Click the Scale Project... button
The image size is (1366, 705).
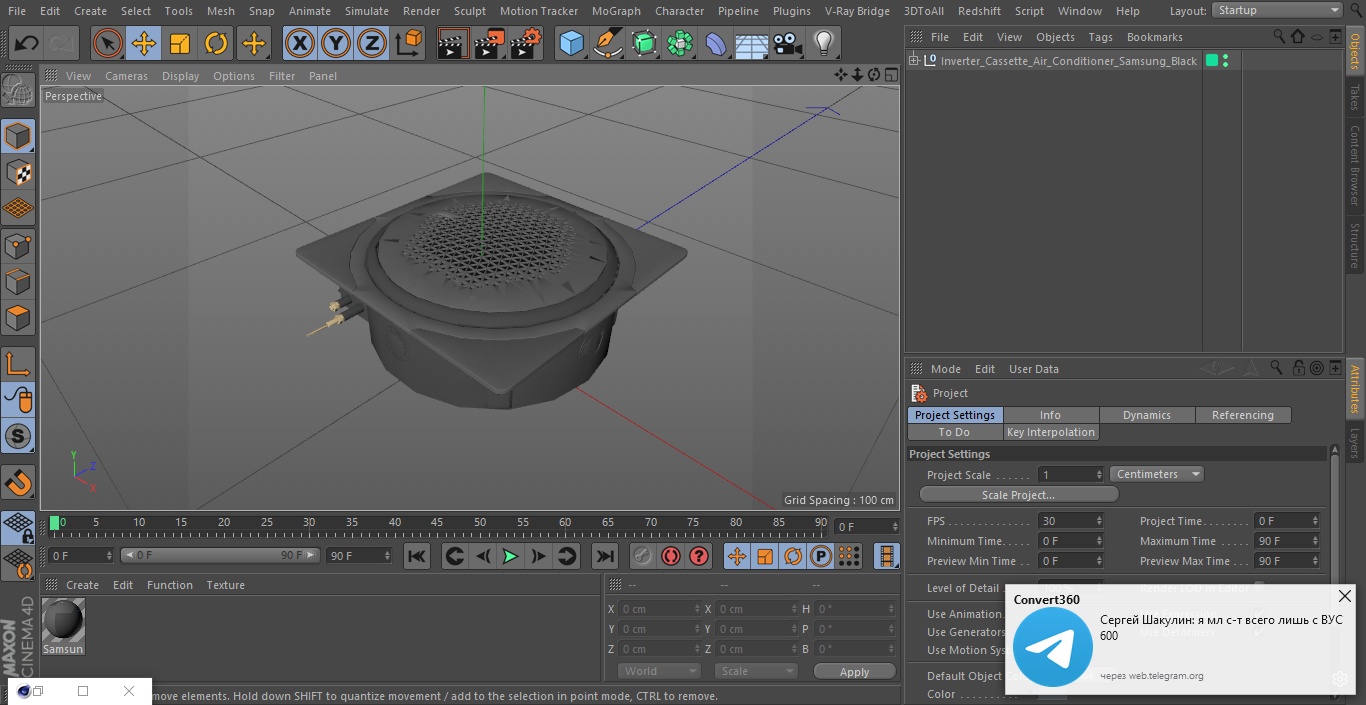1018,495
